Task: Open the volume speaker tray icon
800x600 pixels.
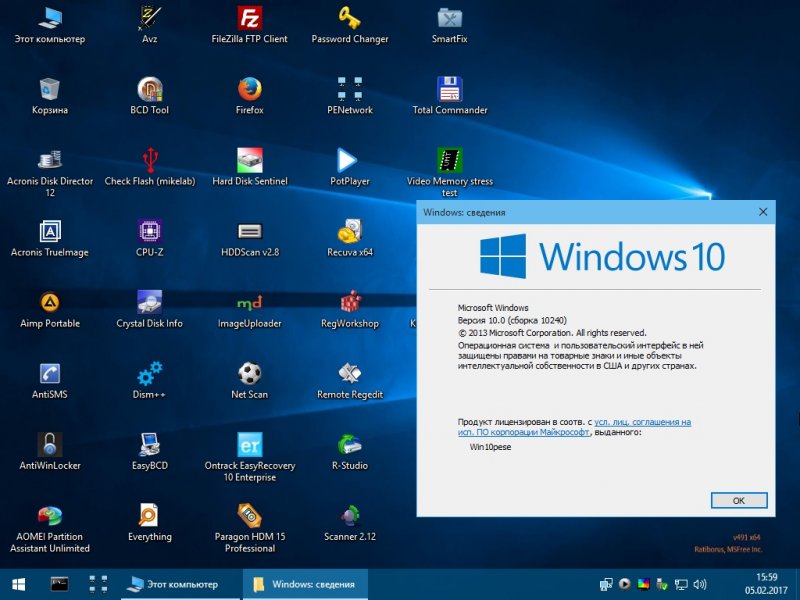Action: 700,584
